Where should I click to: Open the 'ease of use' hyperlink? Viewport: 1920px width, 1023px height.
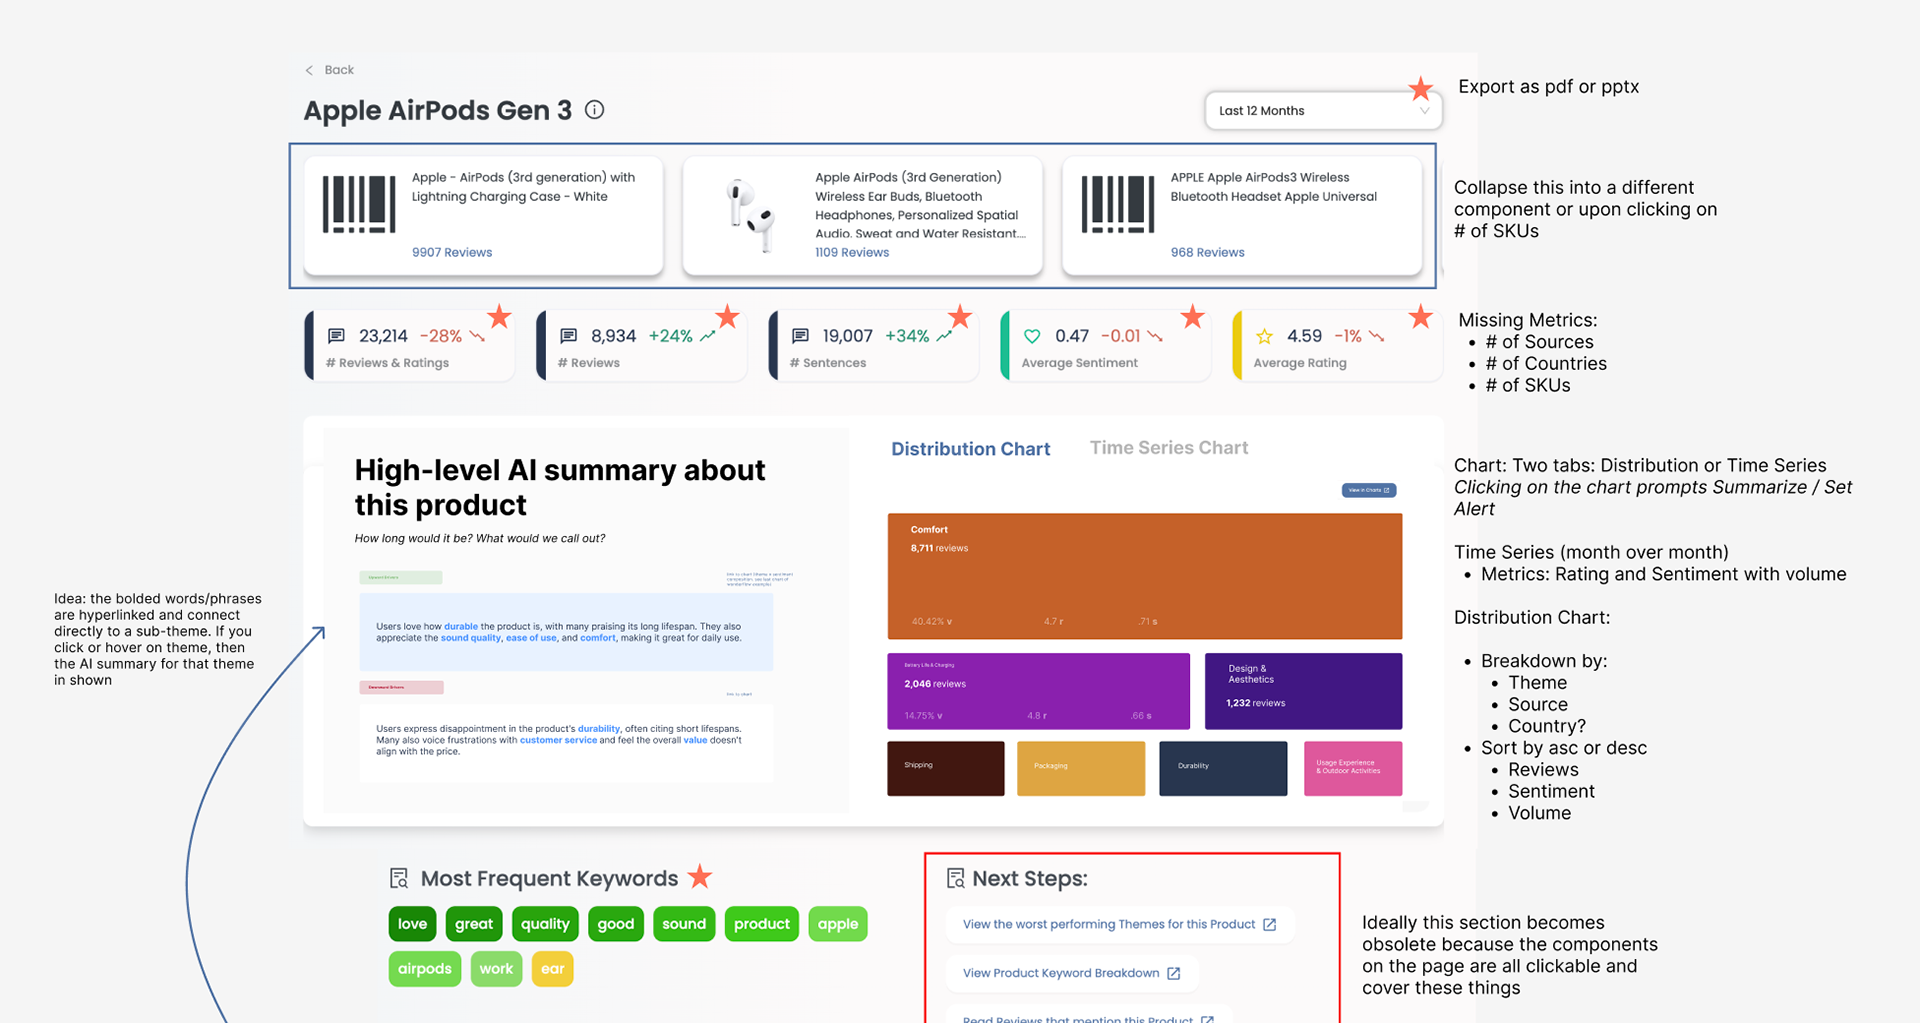click(531, 638)
